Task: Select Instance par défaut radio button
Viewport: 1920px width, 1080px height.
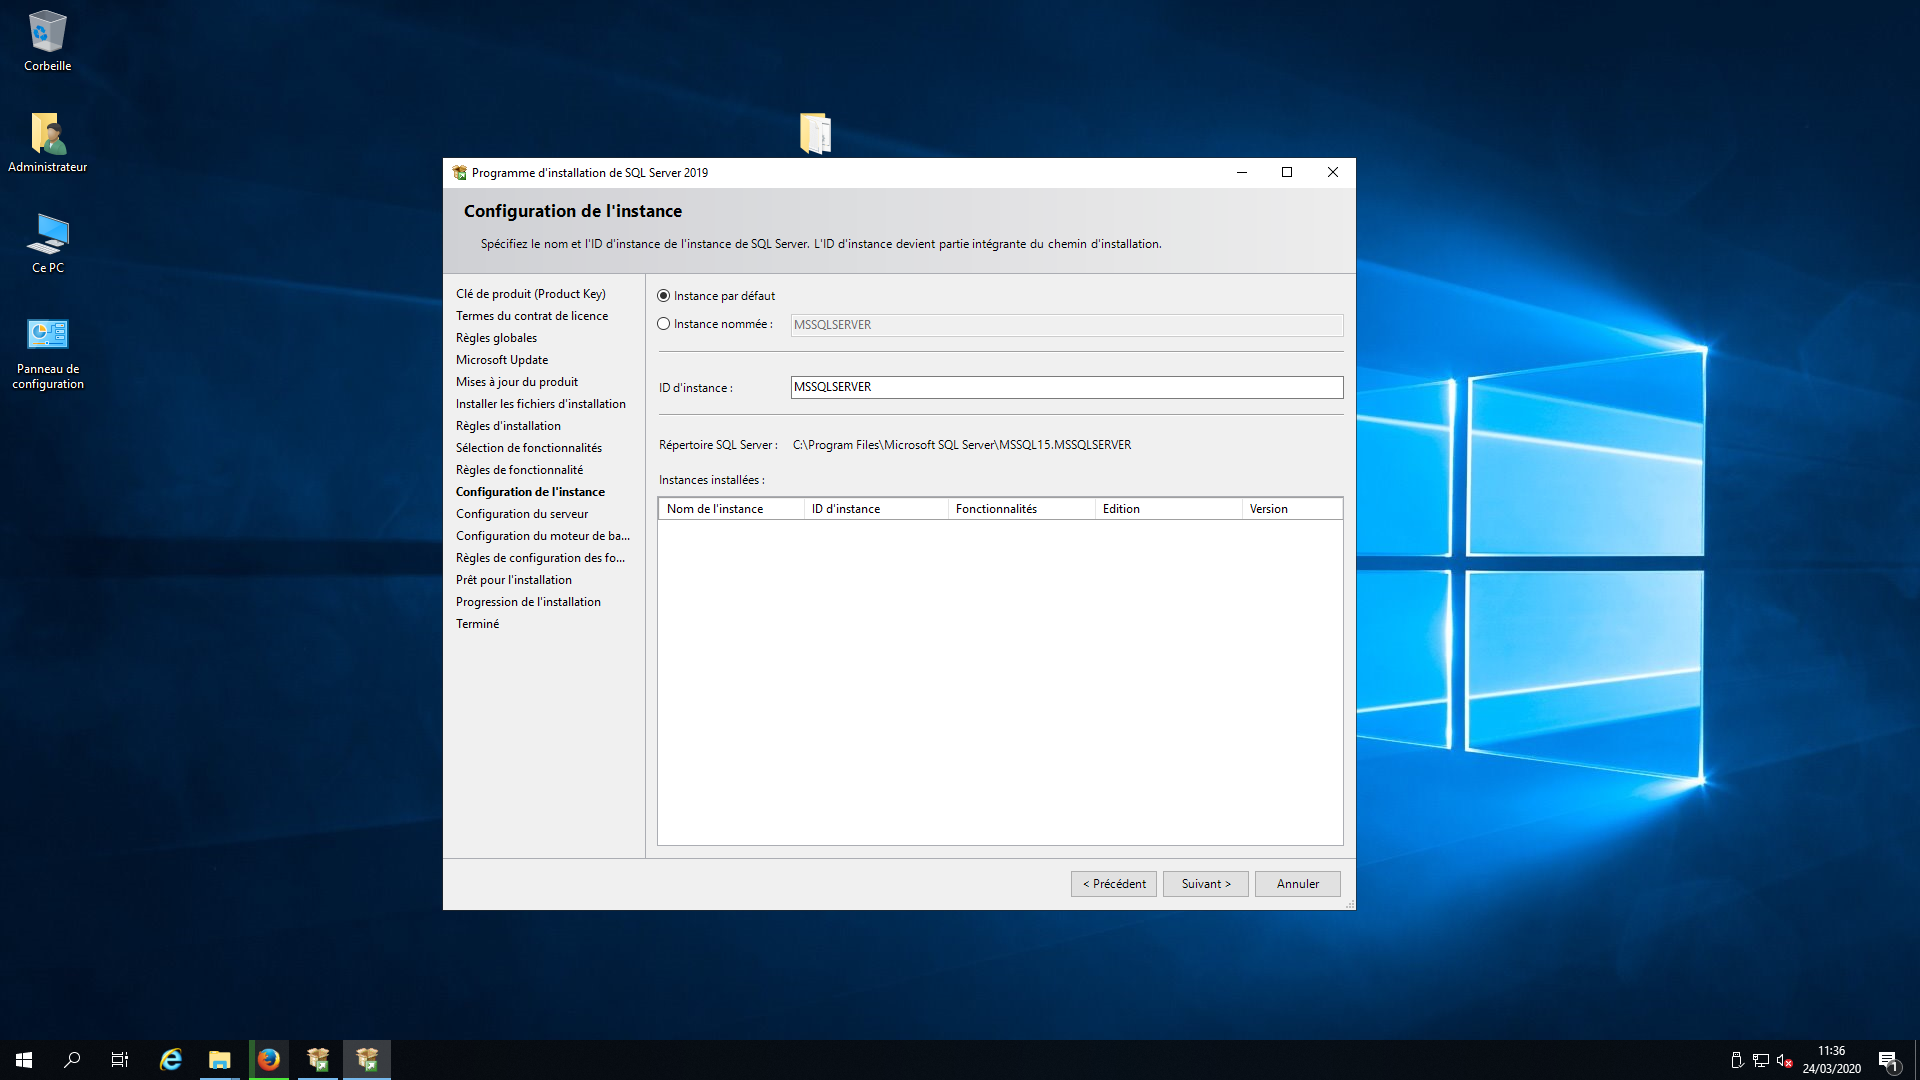Action: (663, 296)
